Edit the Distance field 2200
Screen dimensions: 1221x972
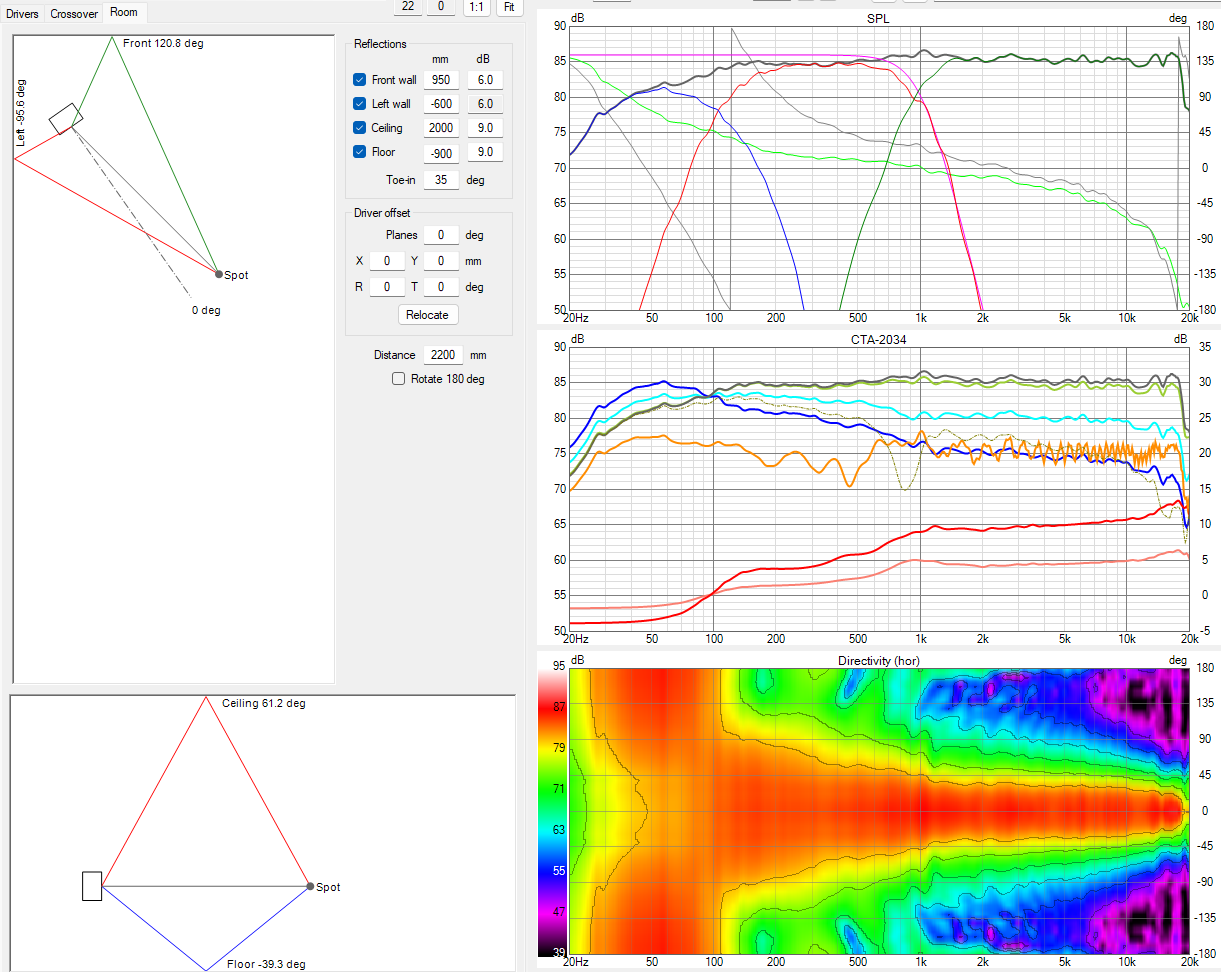click(441, 355)
